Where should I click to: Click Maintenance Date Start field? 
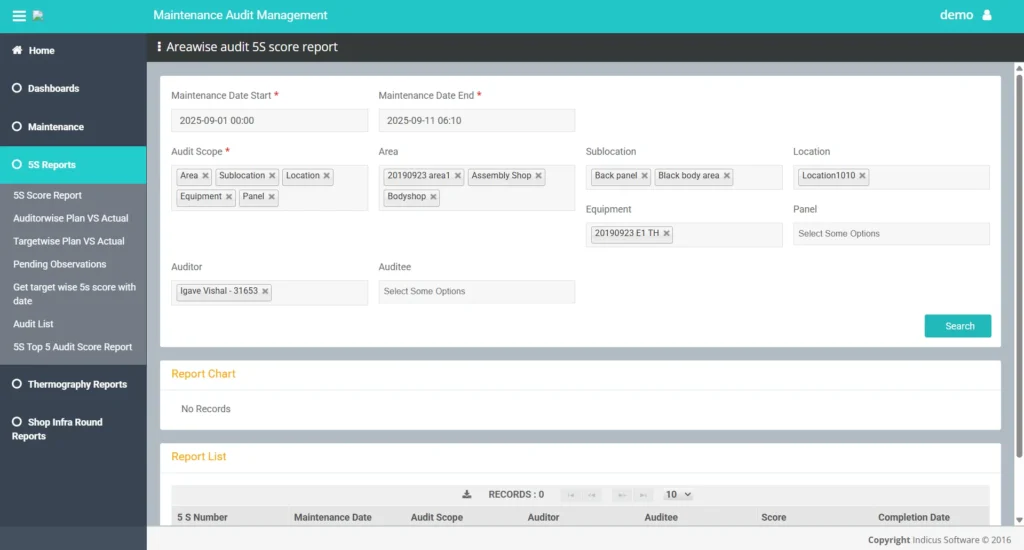click(269, 120)
